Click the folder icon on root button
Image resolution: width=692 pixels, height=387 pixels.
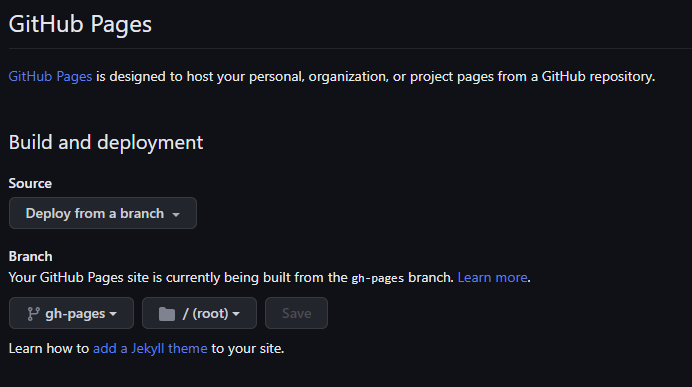pos(167,314)
